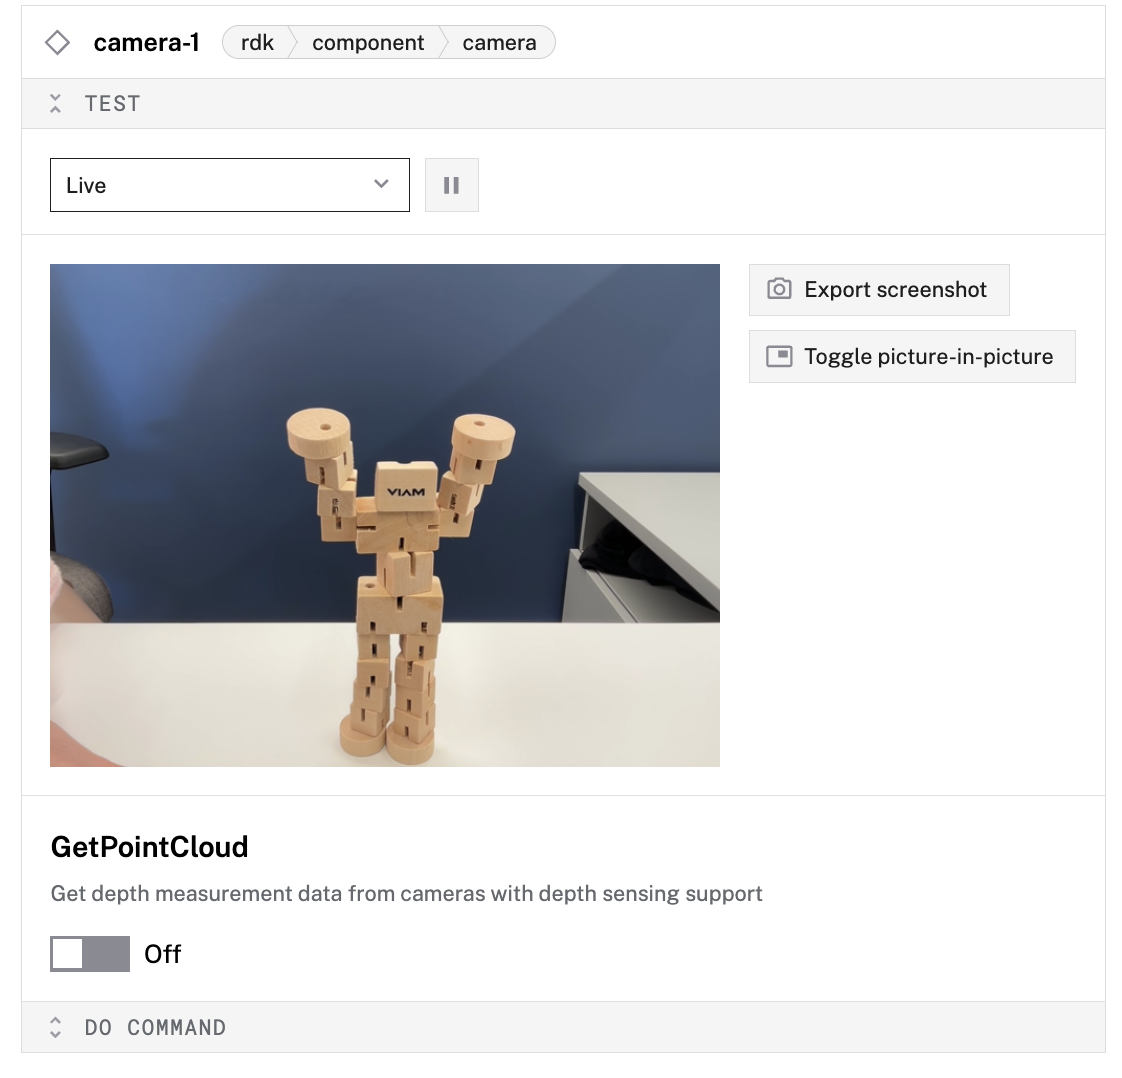Image resolution: width=1122 pixels, height=1078 pixels.
Task: Click the expand arrows icon beside DO COMMAND
Action: coord(56,1027)
